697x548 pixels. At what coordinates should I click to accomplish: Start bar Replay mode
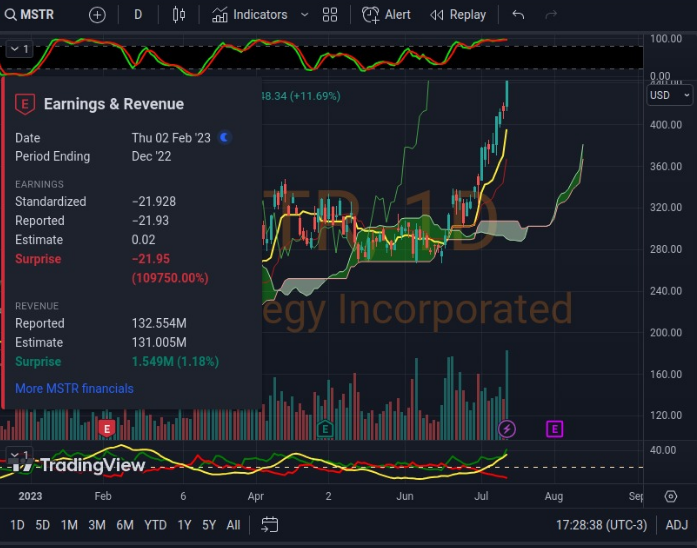pyautogui.click(x=458, y=15)
